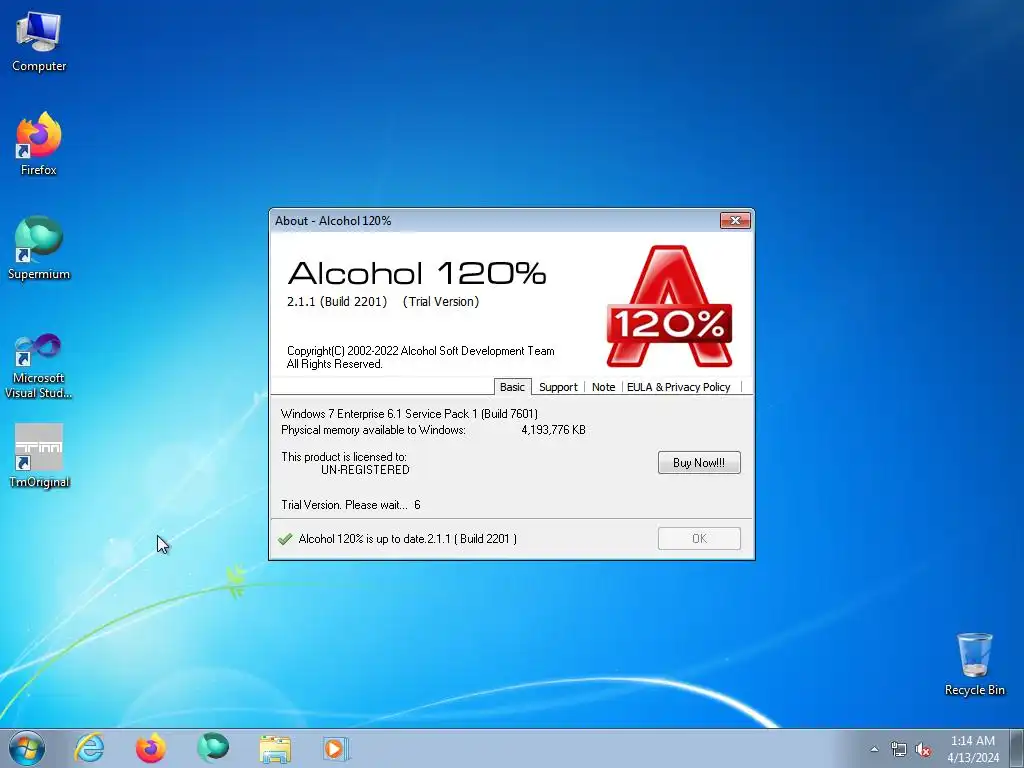1024x768 pixels.
Task: Click the Buy Now!!! button
Action: (x=699, y=462)
